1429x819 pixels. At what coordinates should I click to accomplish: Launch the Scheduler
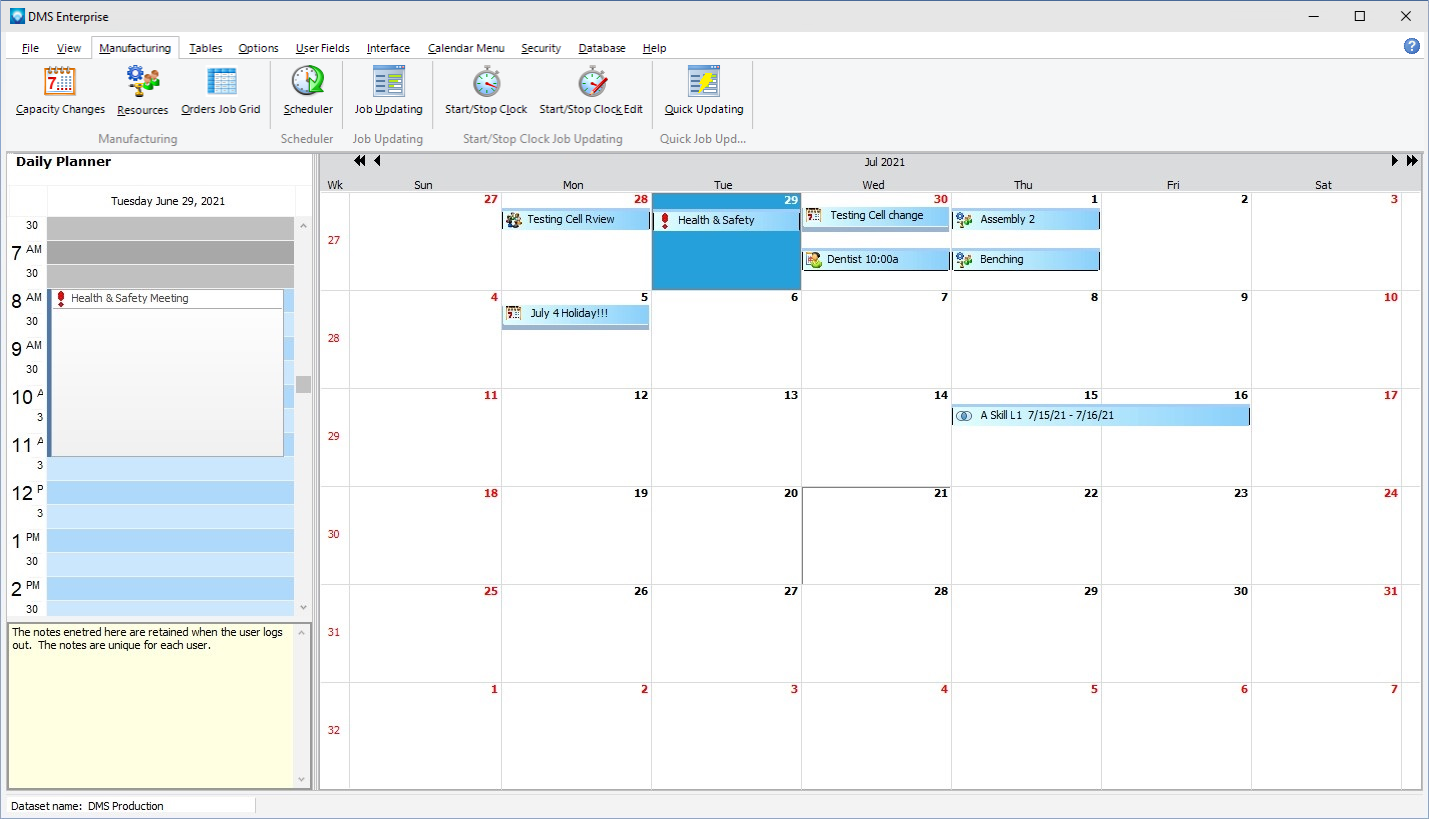point(307,92)
